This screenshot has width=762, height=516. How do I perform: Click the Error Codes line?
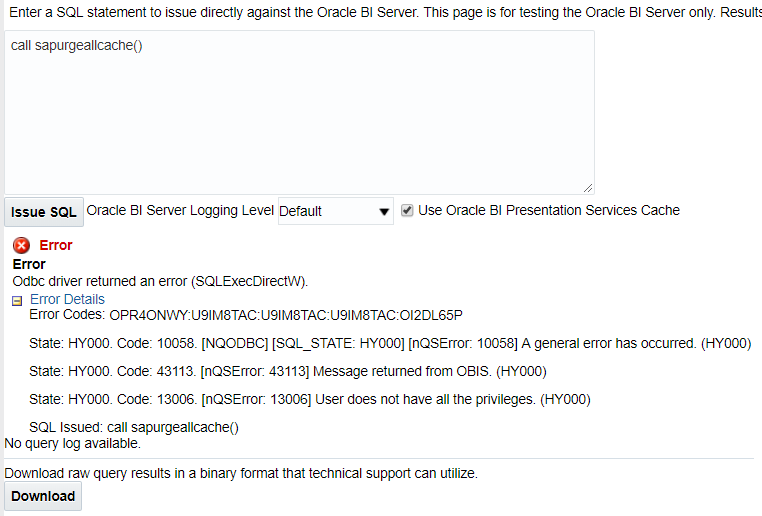point(246,315)
